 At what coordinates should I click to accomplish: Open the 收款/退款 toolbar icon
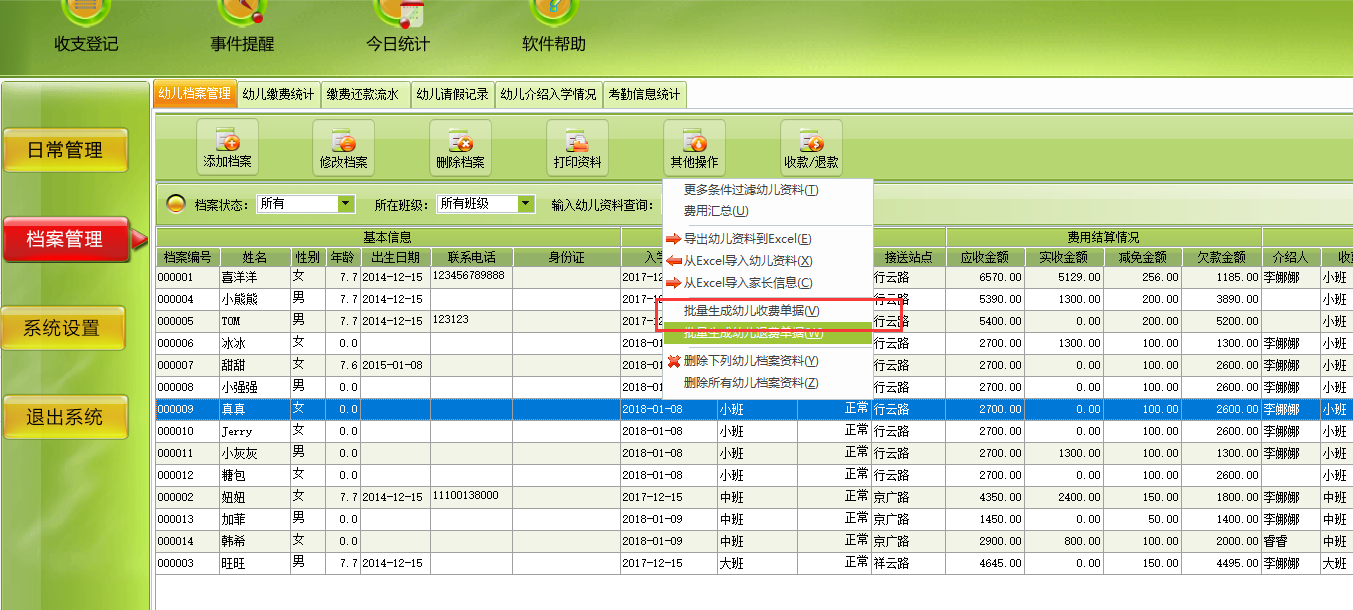click(811, 141)
